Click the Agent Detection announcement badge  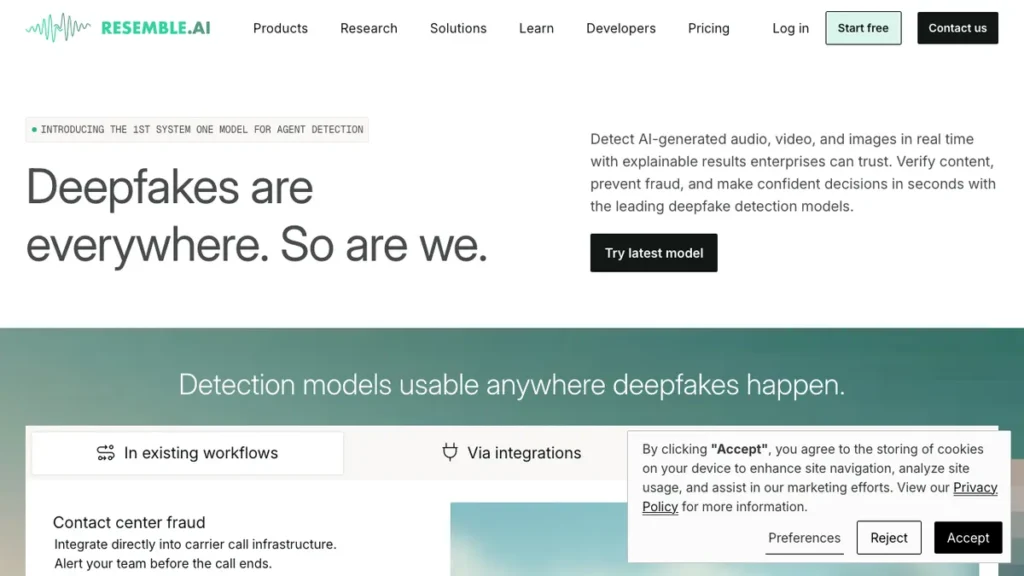click(197, 129)
